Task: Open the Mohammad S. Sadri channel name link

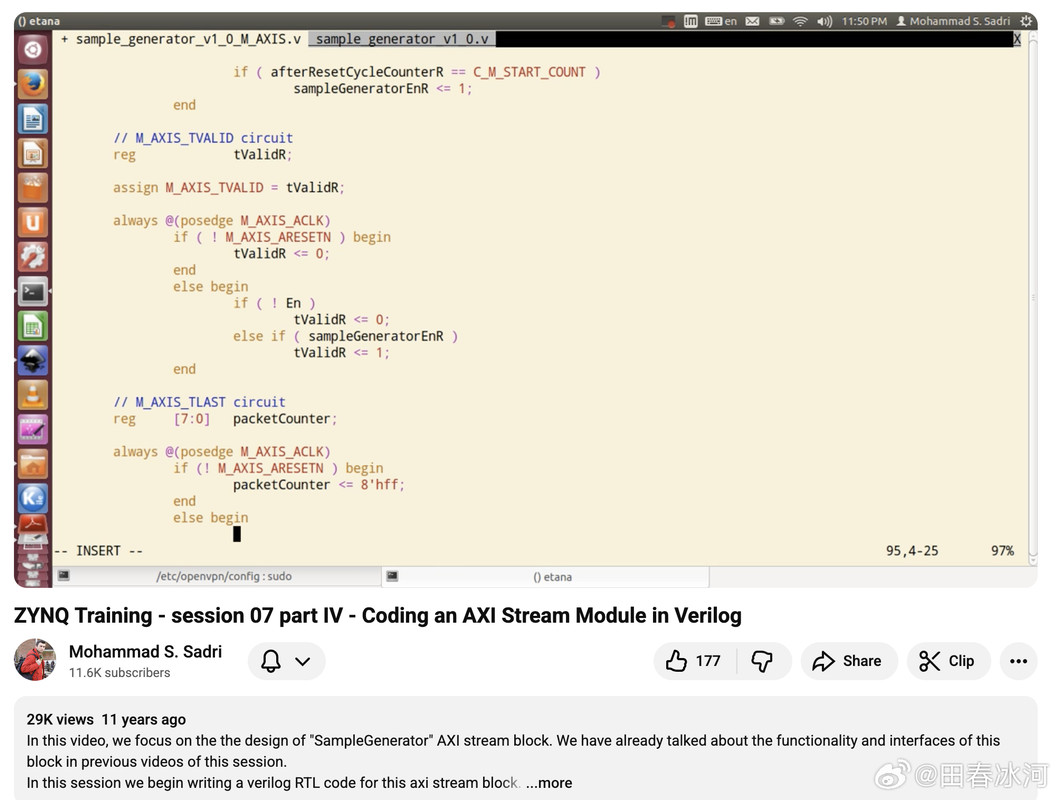Action: pyautogui.click(x=145, y=652)
